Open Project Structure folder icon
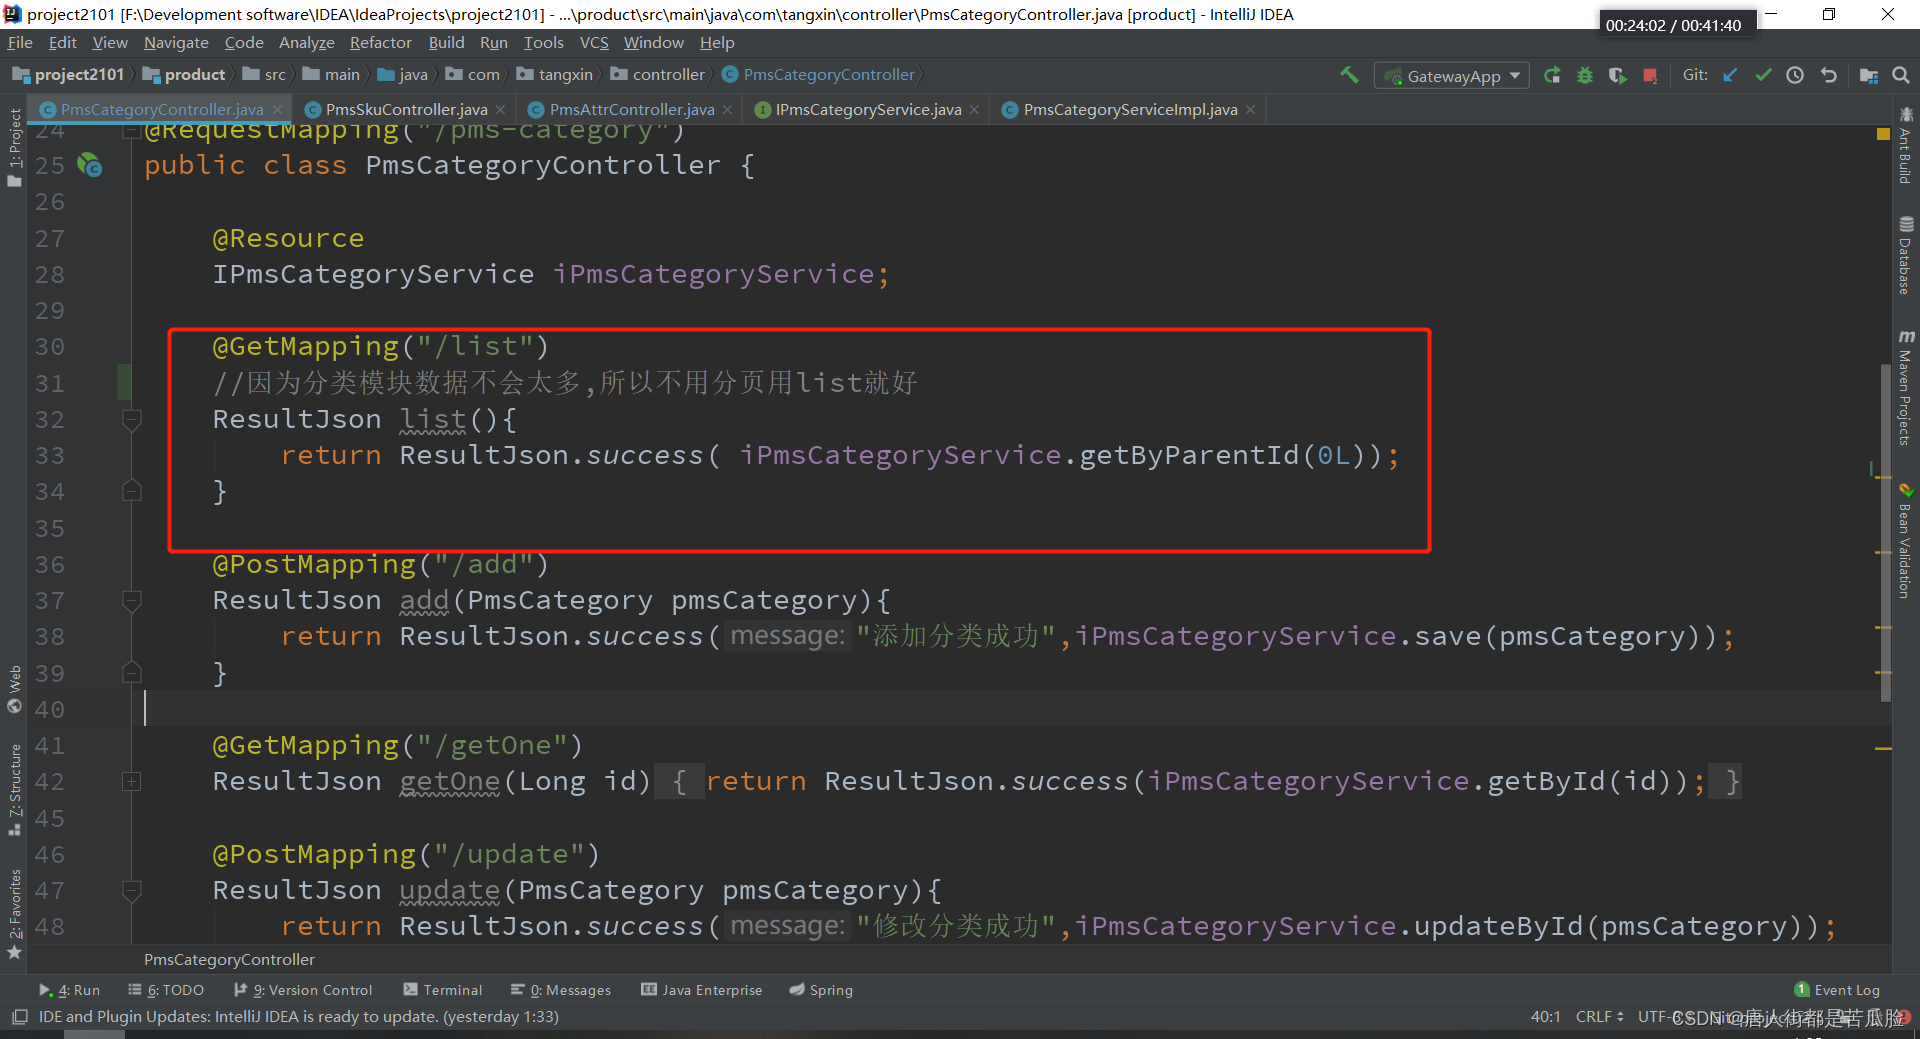Image resolution: width=1920 pixels, height=1039 pixels. (x=1868, y=75)
